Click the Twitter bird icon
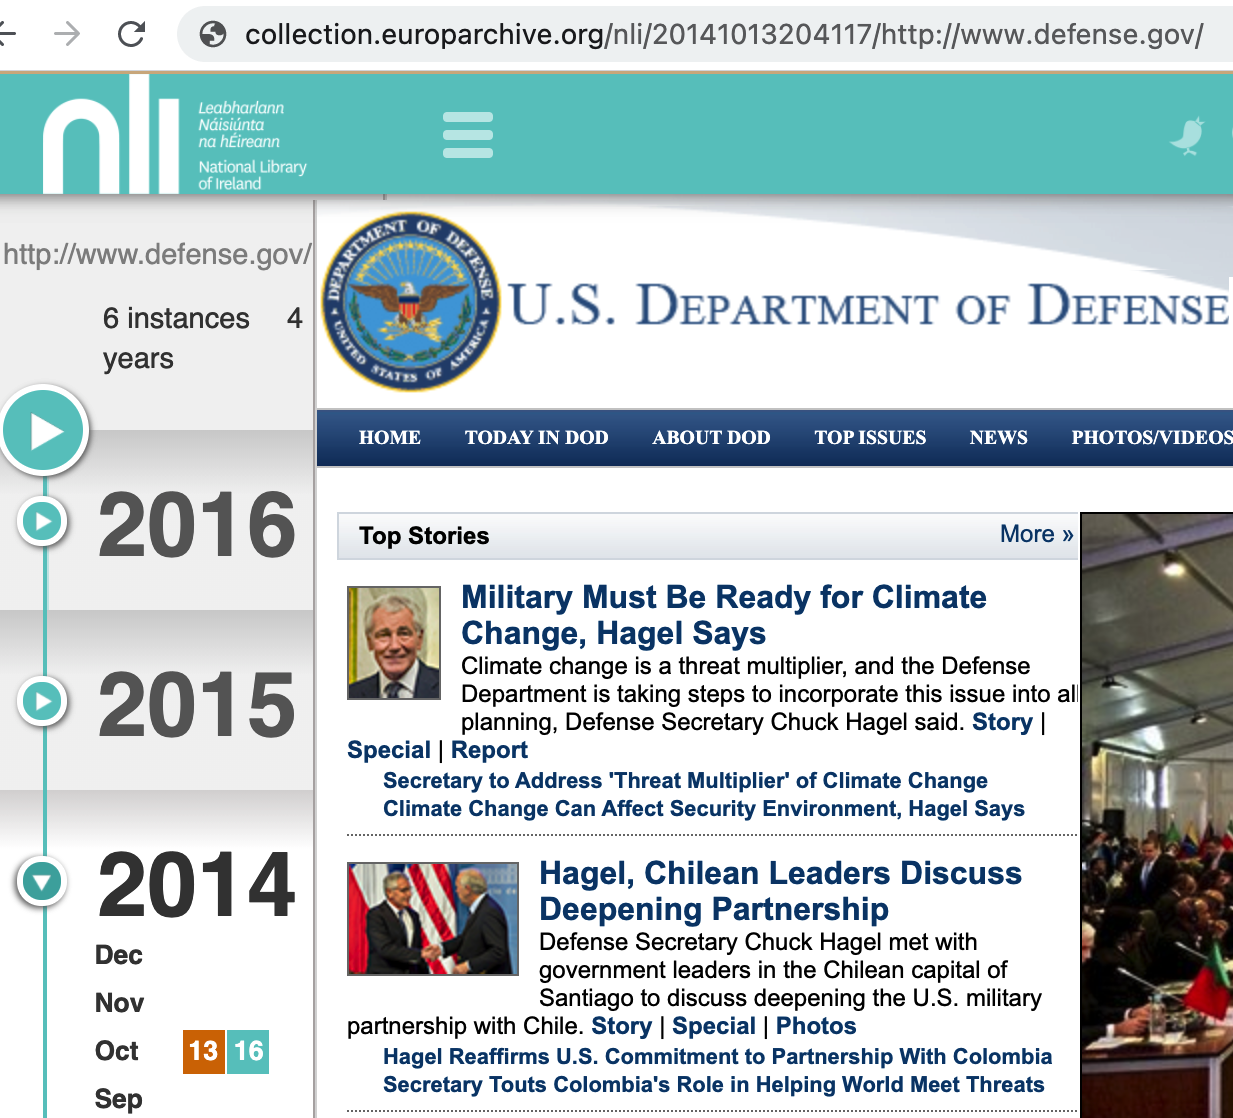1233x1118 pixels. pyautogui.click(x=1187, y=137)
